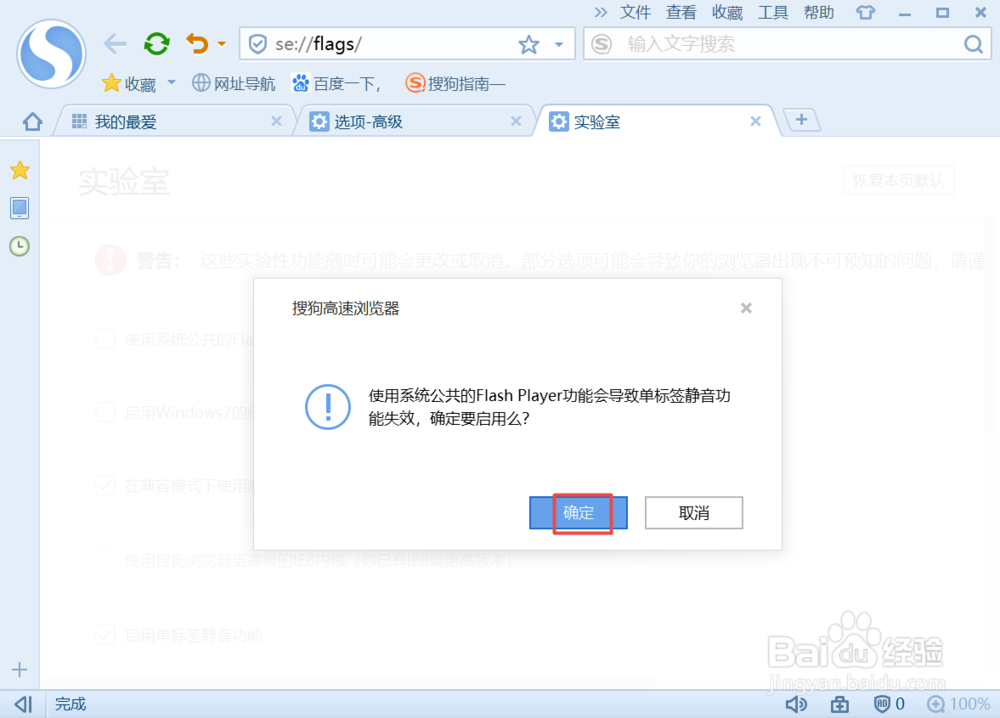Enable the 启用单标签静音功能 checkbox
This screenshot has width=1000, height=718.
coord(105,635)
